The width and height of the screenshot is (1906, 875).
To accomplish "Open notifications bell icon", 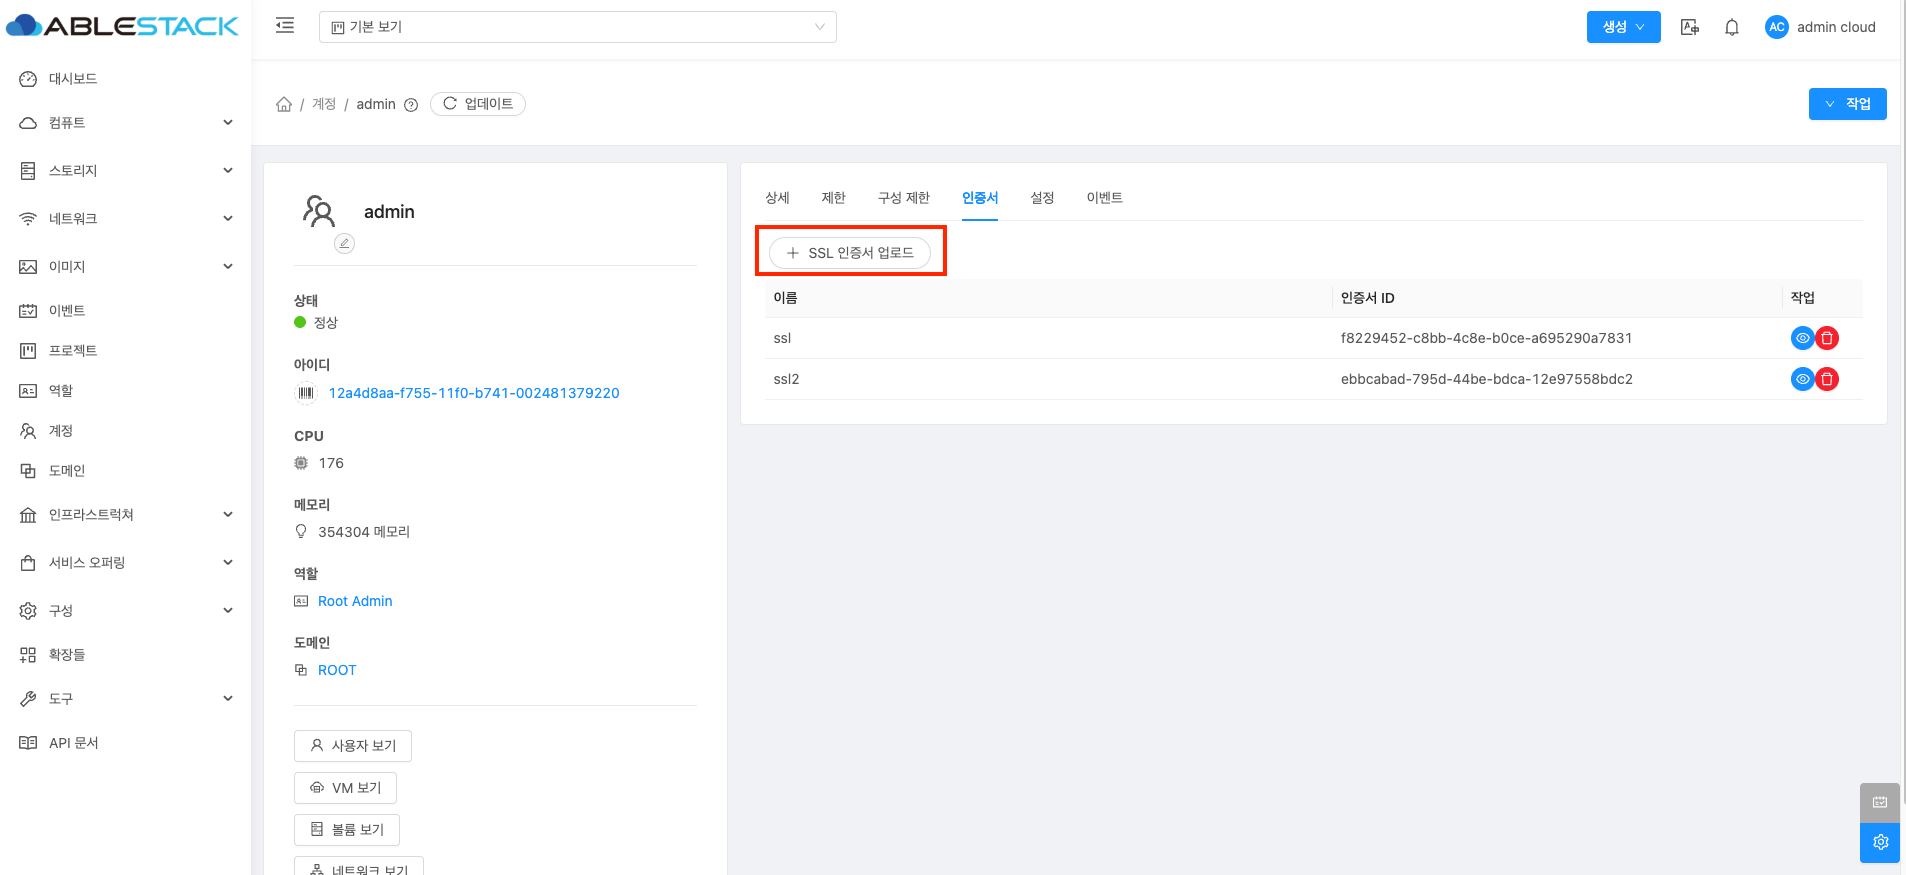I will (1732, 27).
